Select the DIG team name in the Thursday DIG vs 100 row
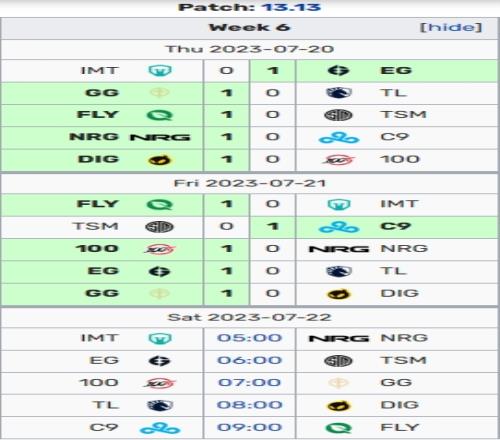 coord(98,159)
